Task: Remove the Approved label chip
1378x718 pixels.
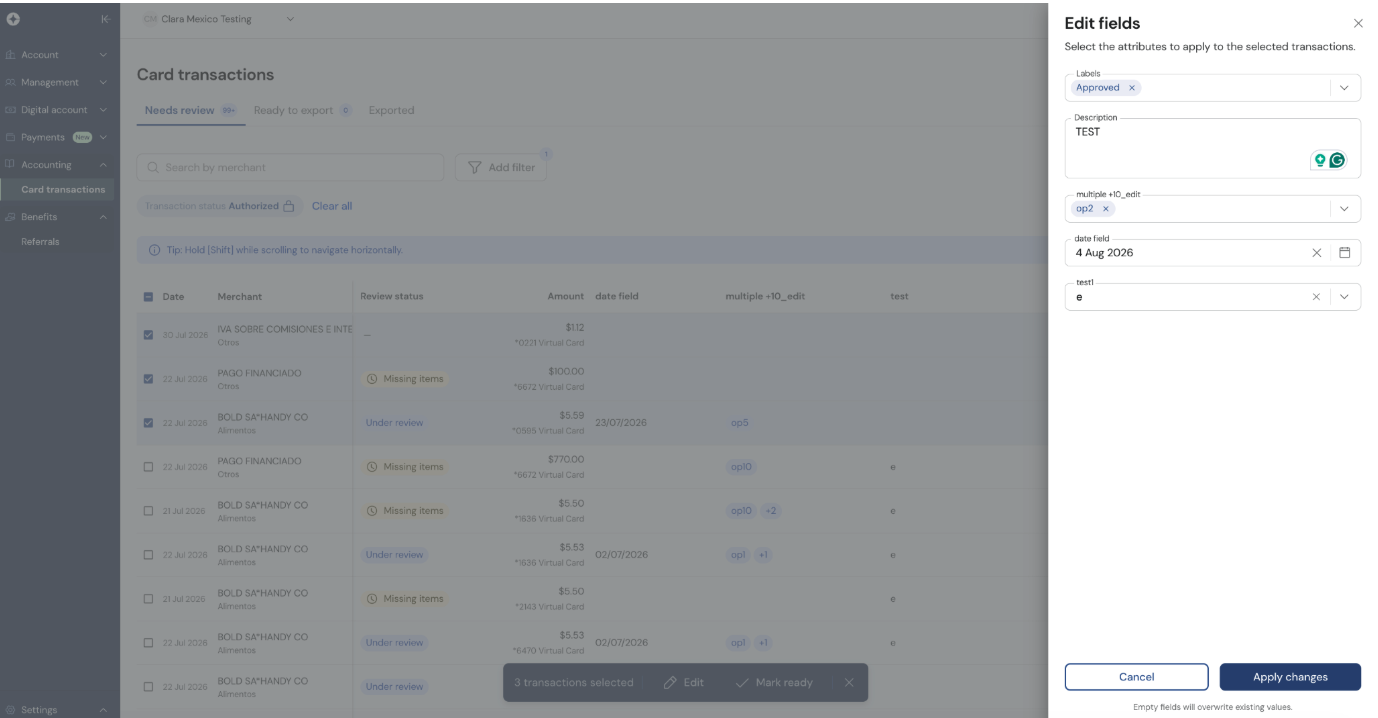Action: point(1132,88)
